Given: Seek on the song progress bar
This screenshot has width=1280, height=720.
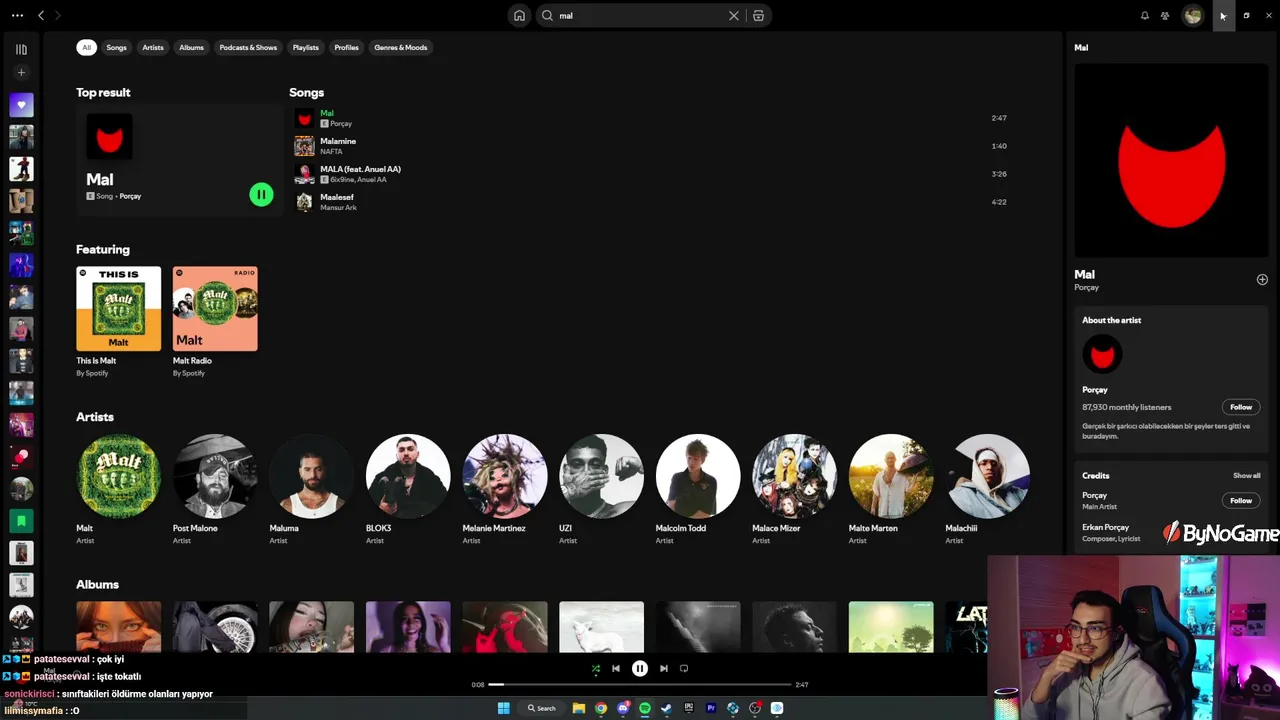Looking at the screenshot, I should [x=639, y=684].
